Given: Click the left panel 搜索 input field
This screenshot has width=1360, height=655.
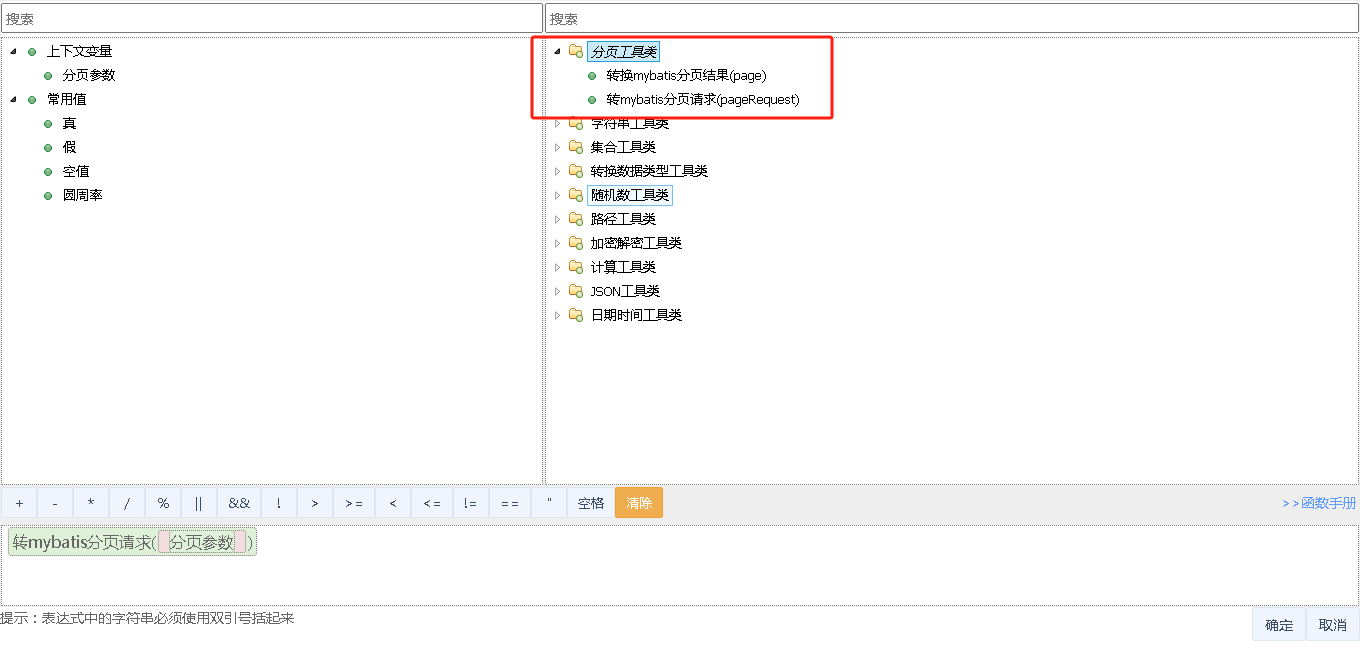Looking at the screenshot, I should tap(272, 18).
